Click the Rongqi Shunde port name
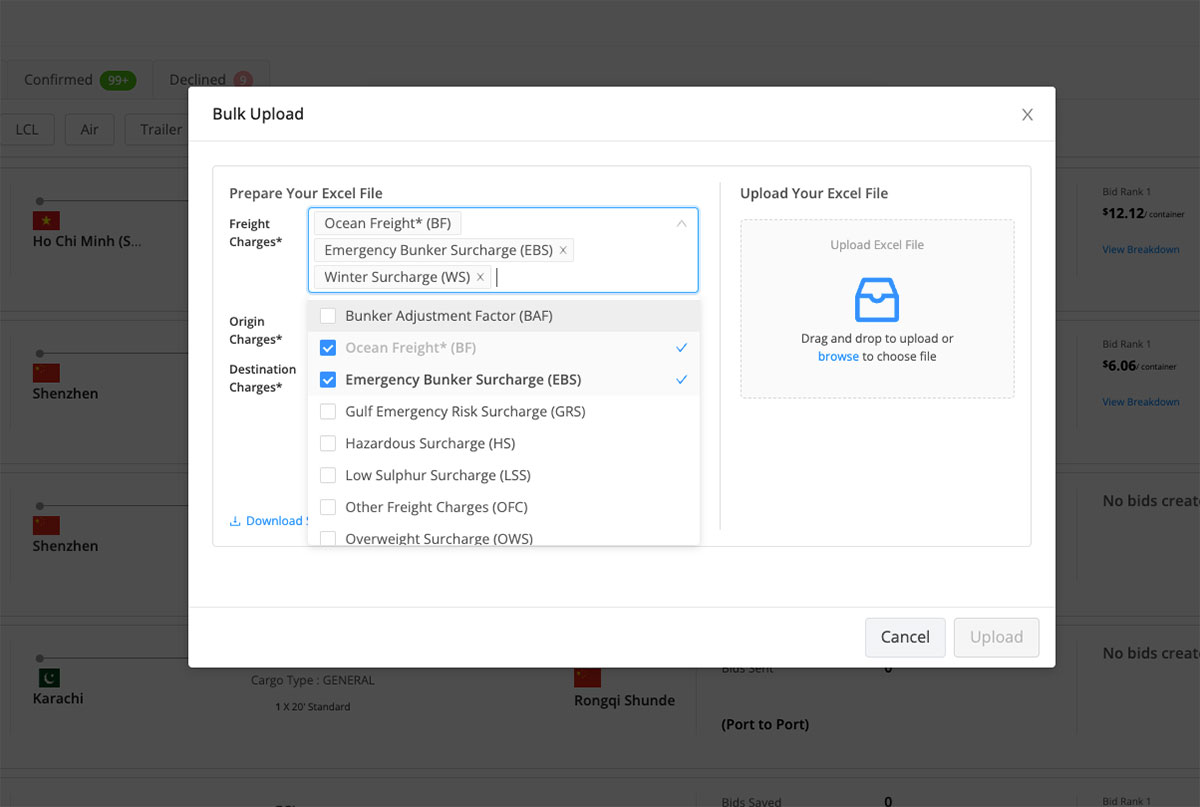The image size is (1200, 807). (x=624, y=700)
